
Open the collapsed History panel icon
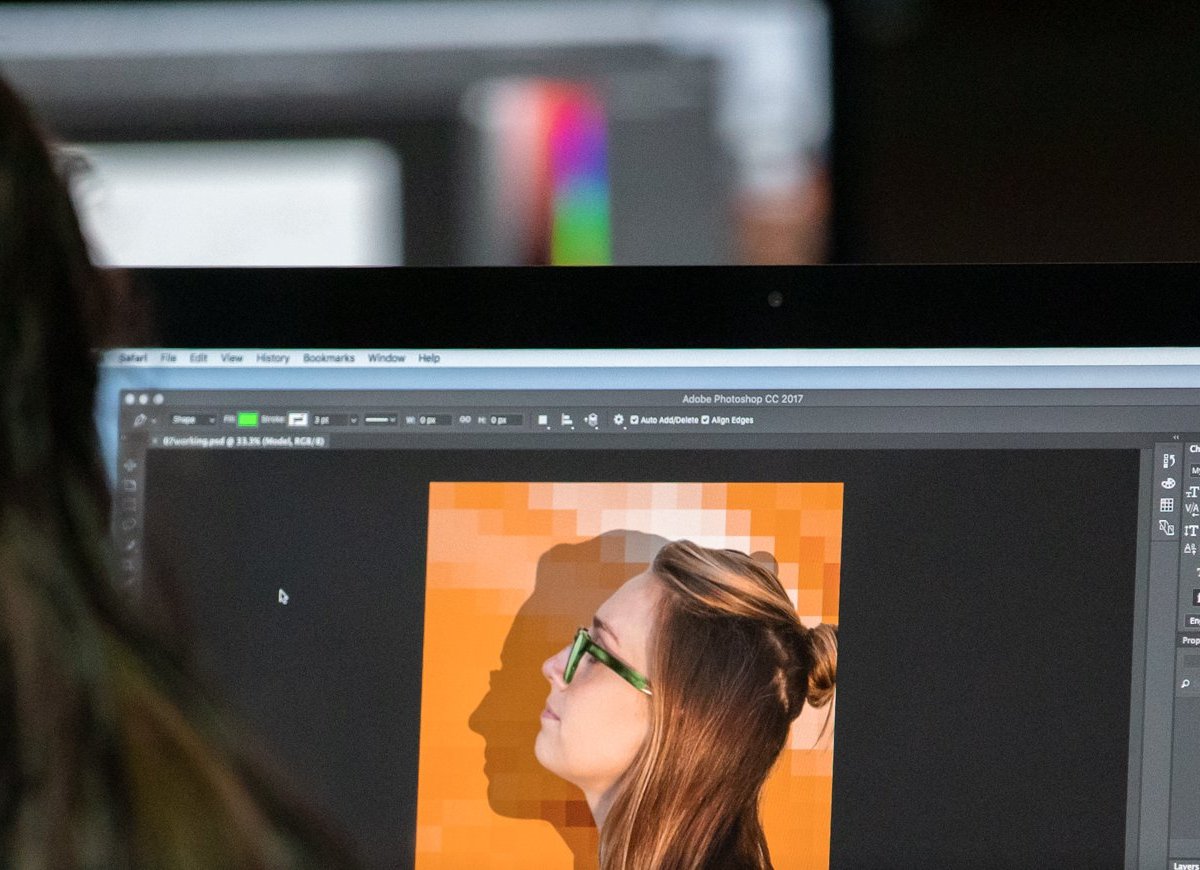coord(1167,461)
